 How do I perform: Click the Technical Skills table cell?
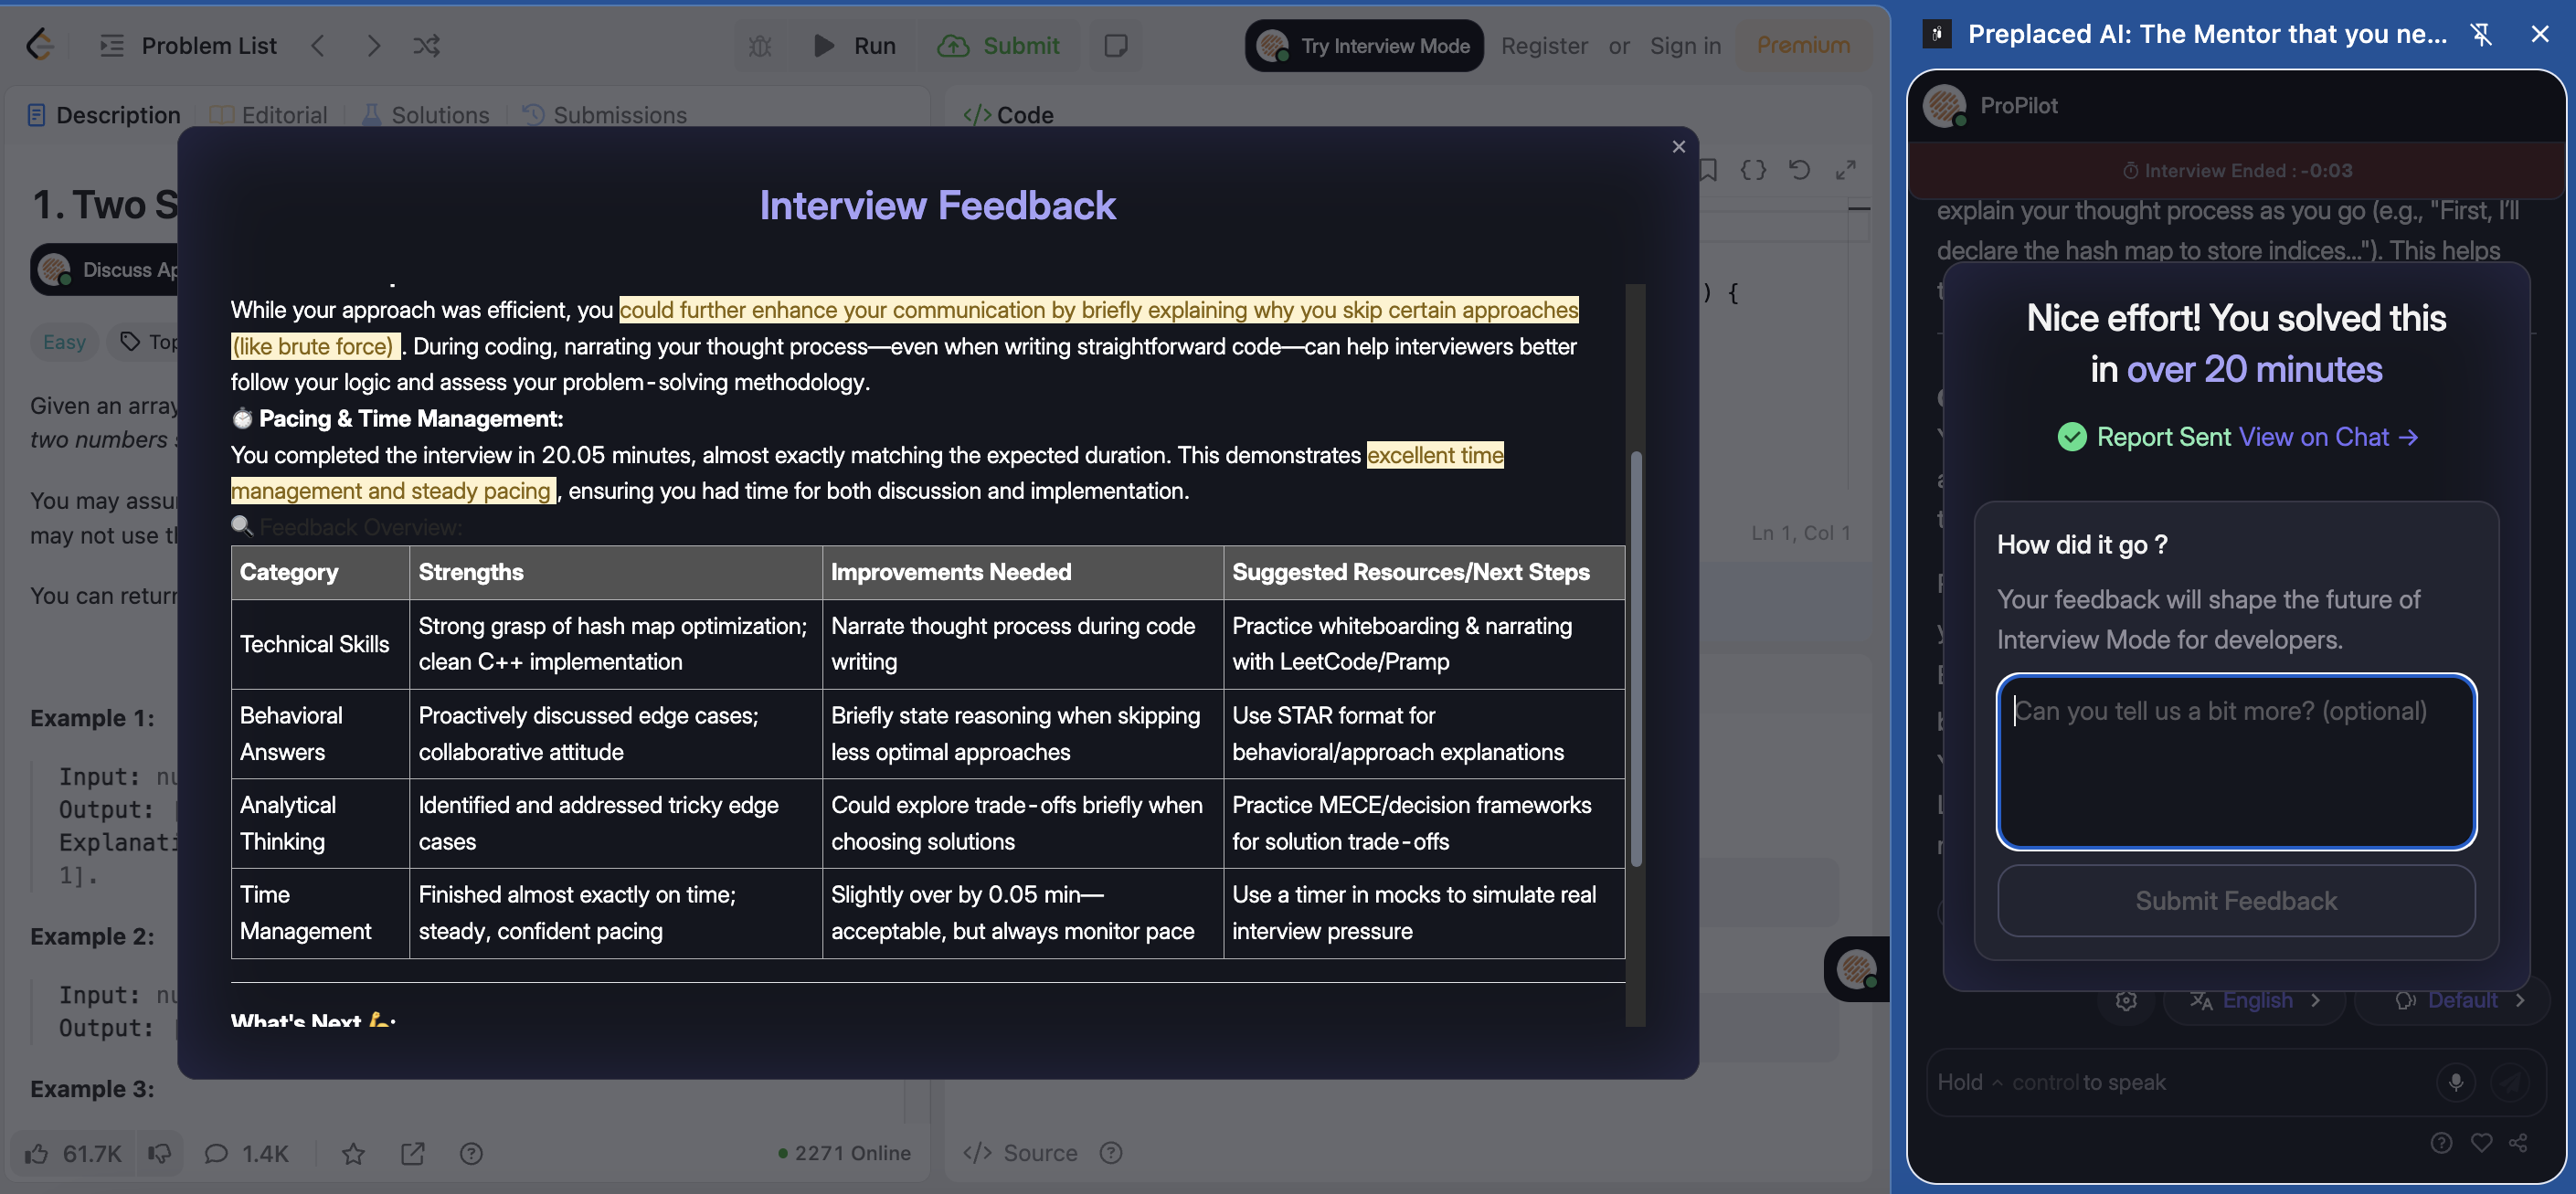(320, 644)
